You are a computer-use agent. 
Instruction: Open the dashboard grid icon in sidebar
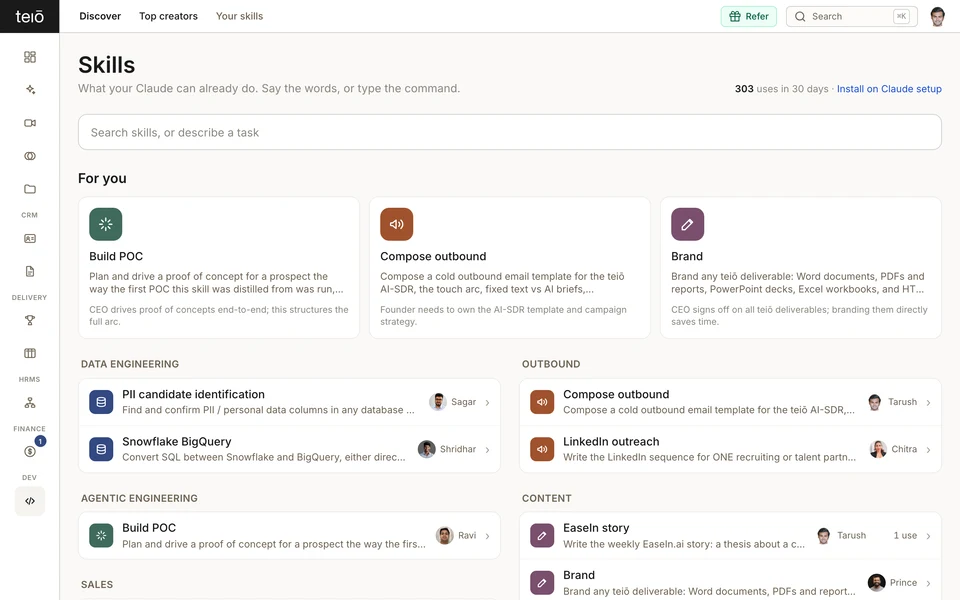(x=29, y=57)
